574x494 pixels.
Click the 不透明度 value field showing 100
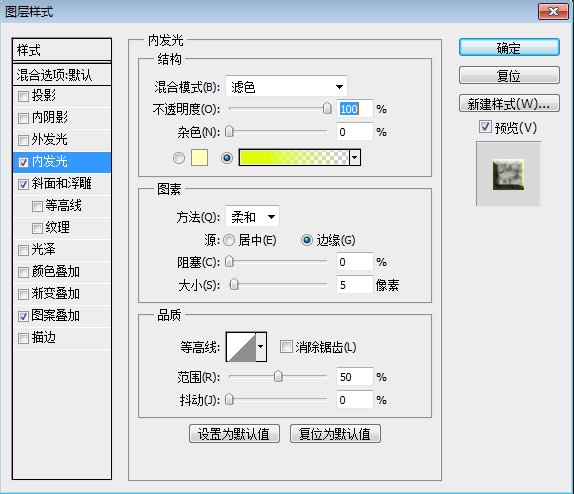355,109
